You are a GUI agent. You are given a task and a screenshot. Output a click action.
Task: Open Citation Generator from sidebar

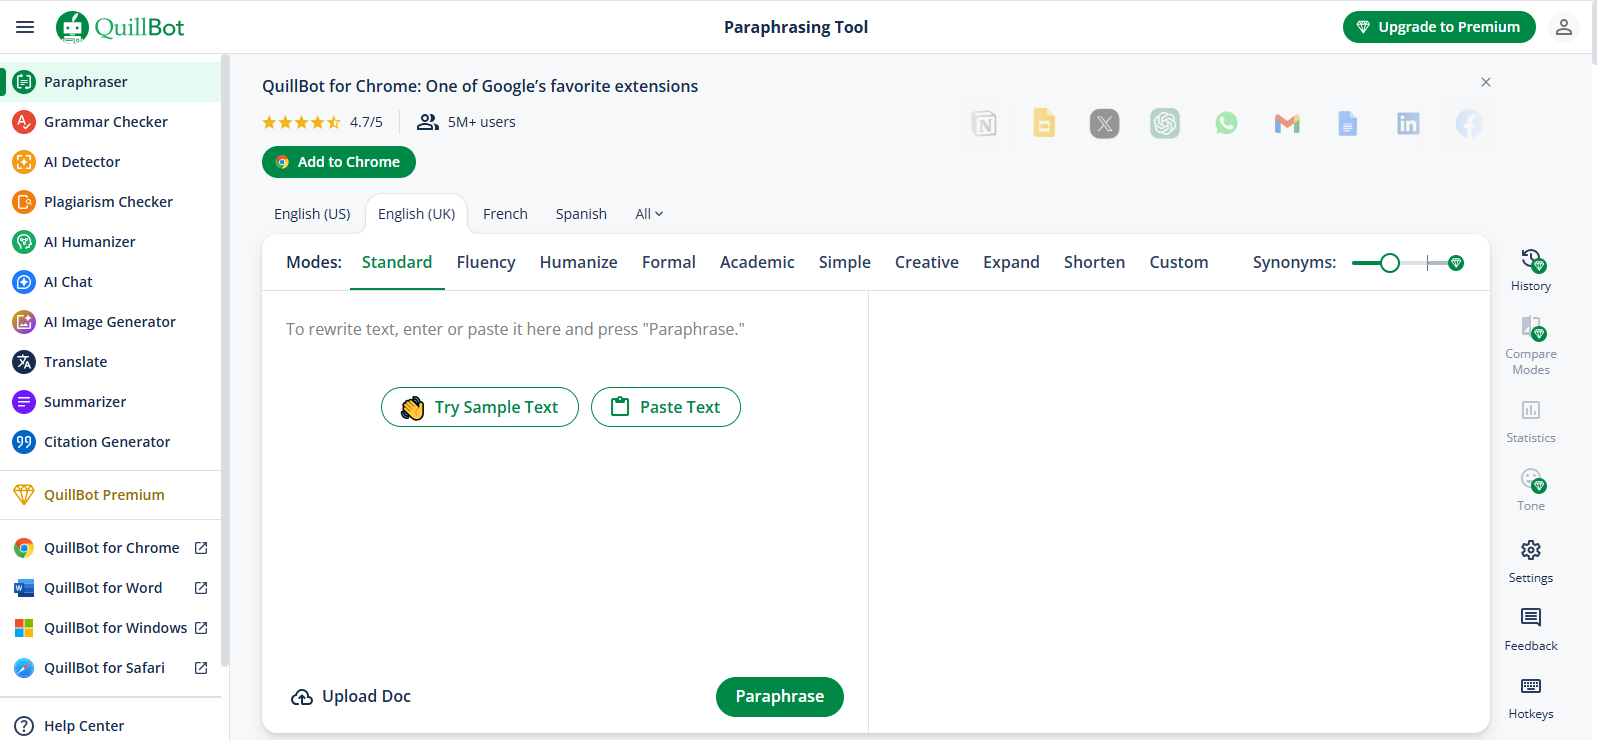tap(110, 442)
